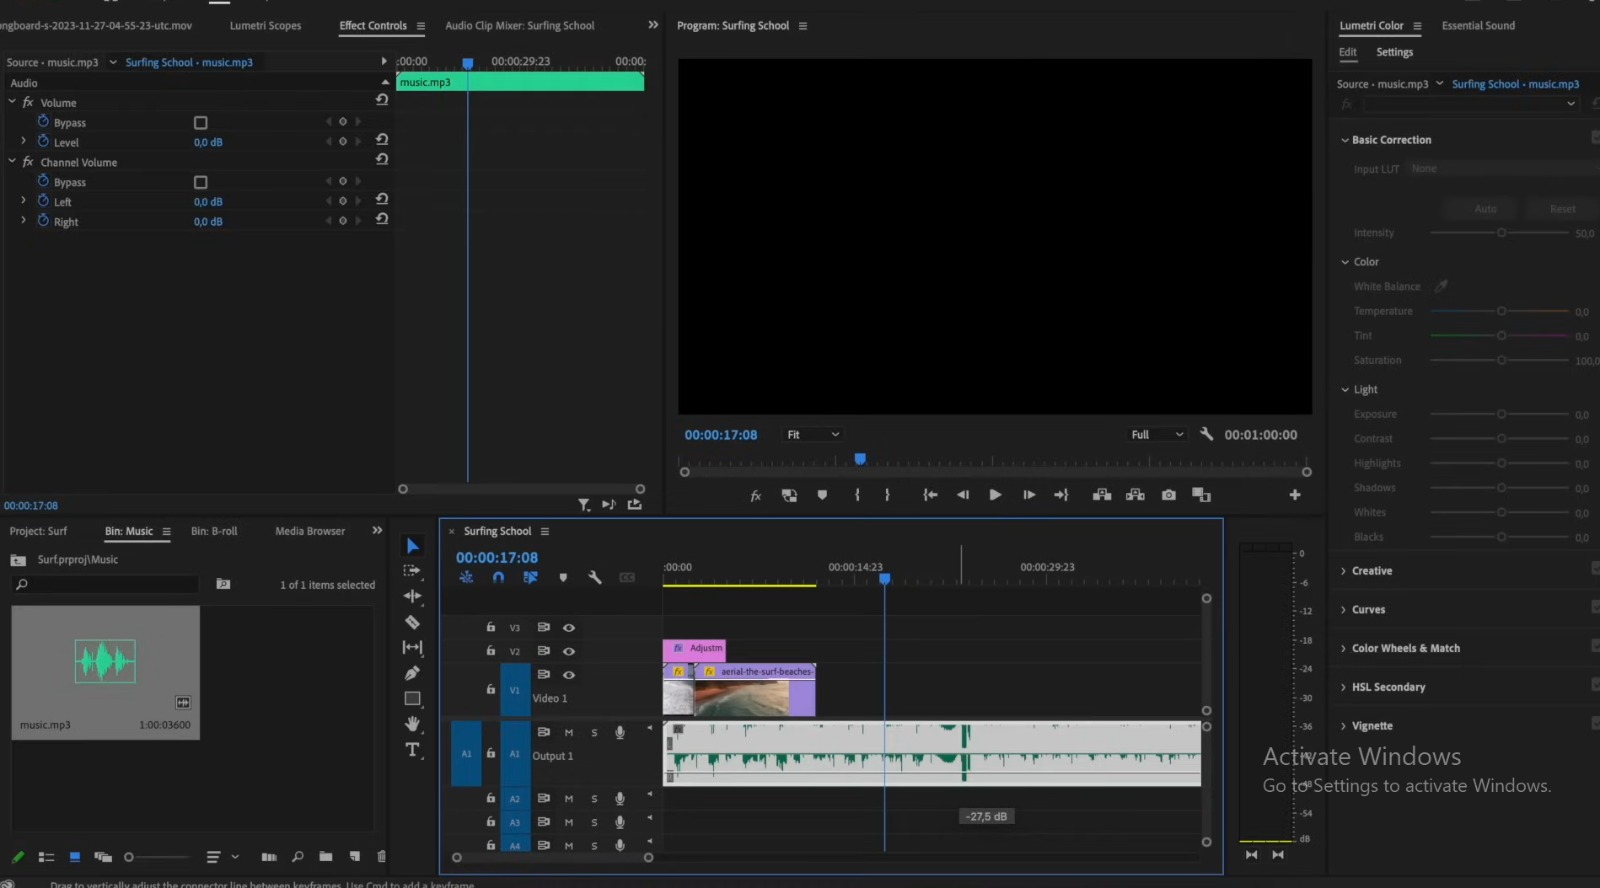Expand the Curves section
The width and height of the screenshot is (1600, 888).
tap(1343, 610)
